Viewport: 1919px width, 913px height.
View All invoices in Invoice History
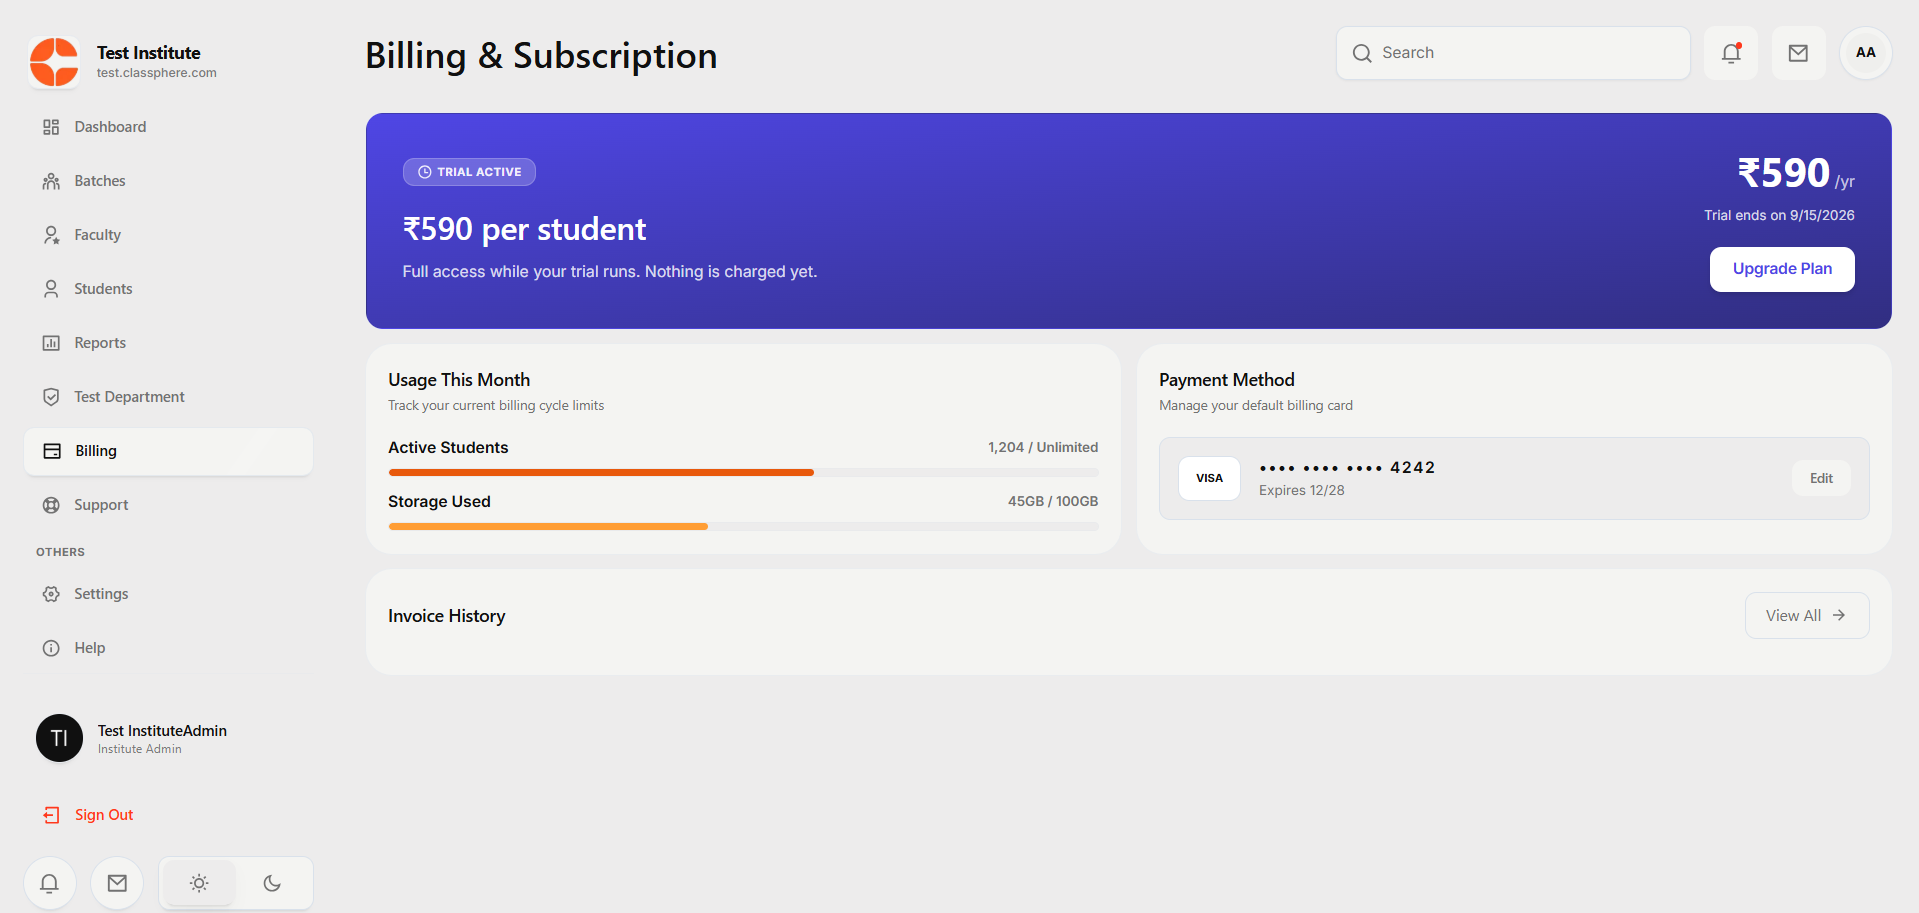pos(1806,616)
